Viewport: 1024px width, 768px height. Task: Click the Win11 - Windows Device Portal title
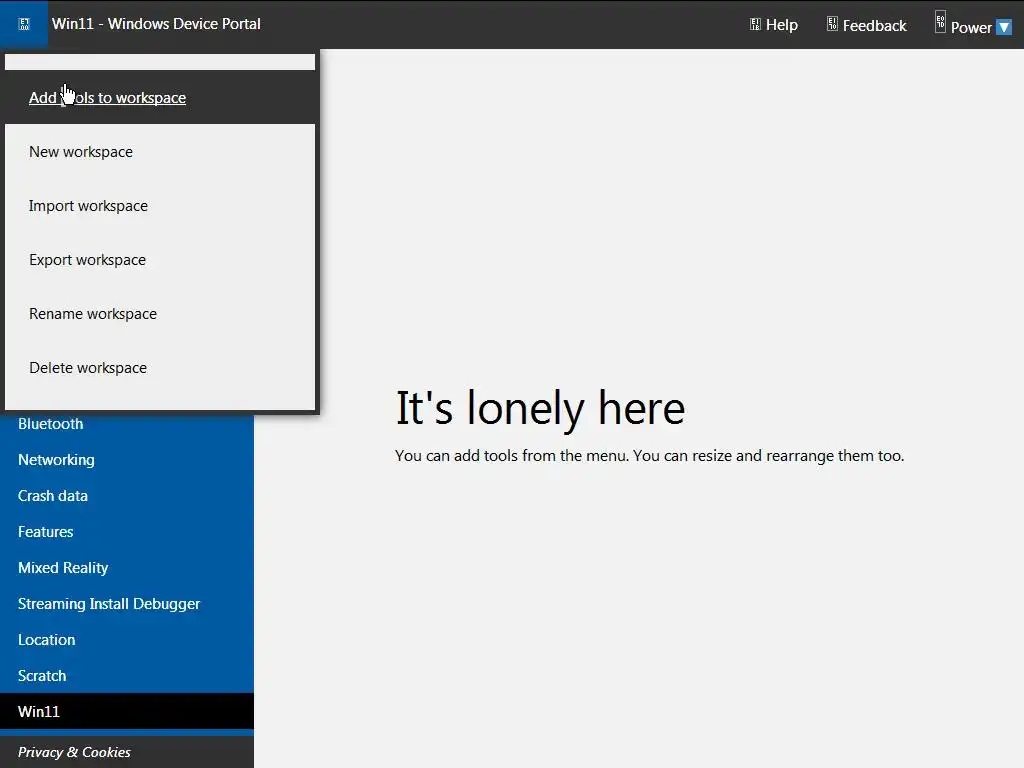pyautogui.click(x=156, y=24)
